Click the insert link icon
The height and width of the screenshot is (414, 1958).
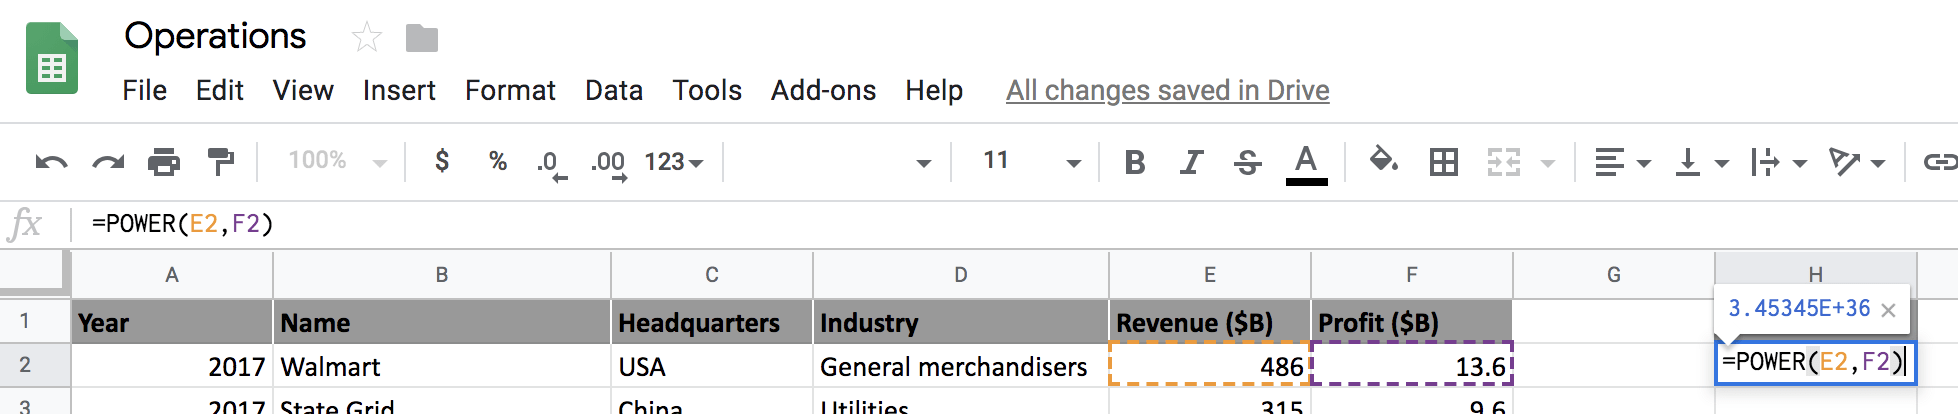[x=1940, y=162]
